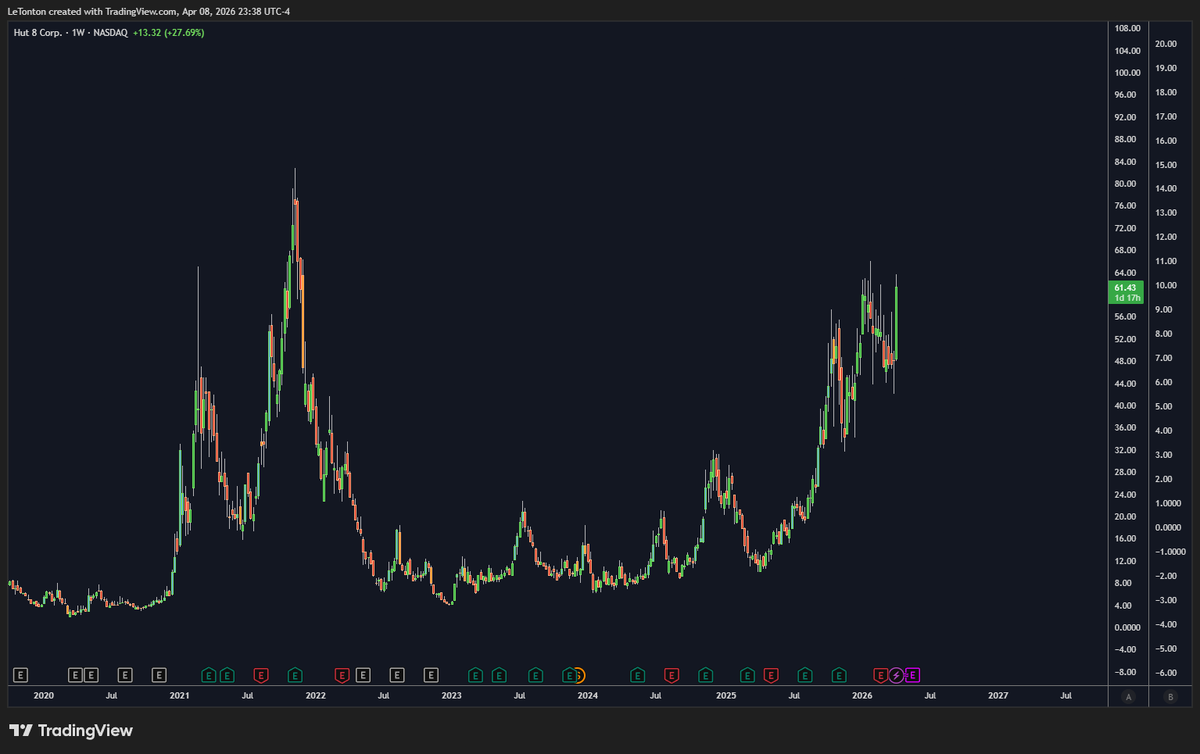Open the purple lightning event marker
Image resolution: width=1200 pixels, height=754 pixels.
coord(897,675)
